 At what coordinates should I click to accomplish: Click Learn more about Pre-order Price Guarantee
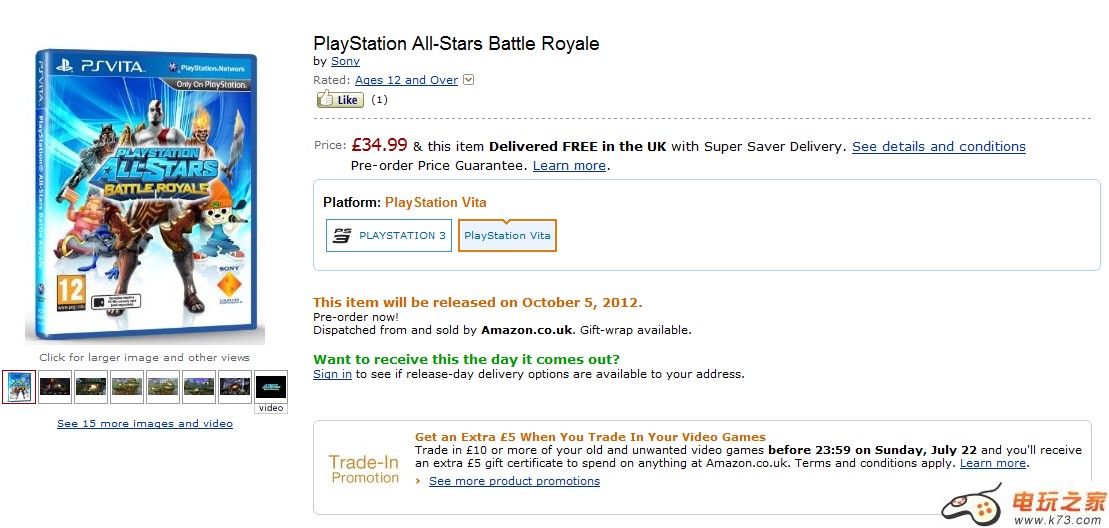tap(569, 166)
